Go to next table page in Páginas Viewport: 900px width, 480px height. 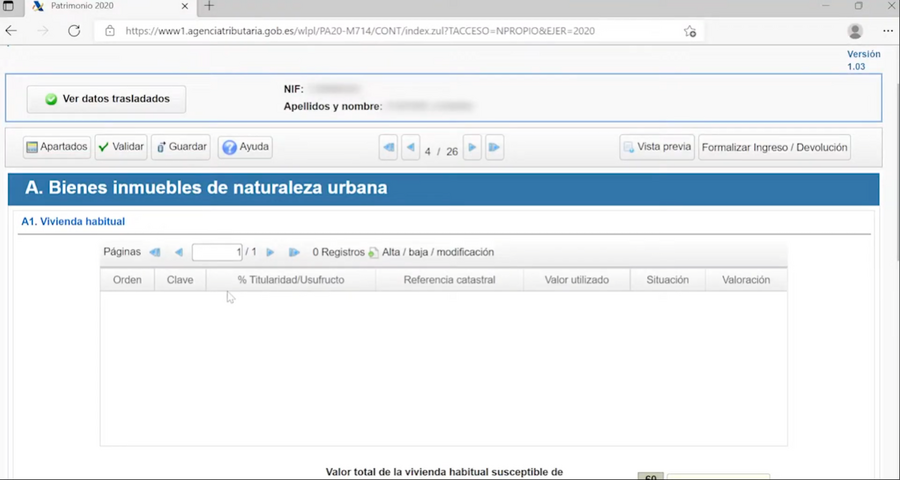coord(270,253)
